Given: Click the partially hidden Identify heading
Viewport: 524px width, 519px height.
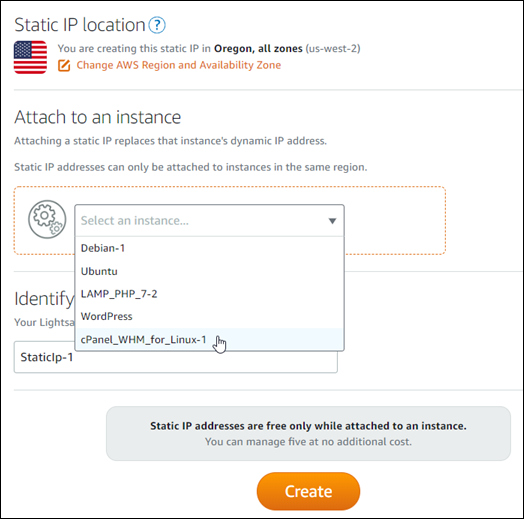Looking at the screenshot, I should click(x=44, y=299).
